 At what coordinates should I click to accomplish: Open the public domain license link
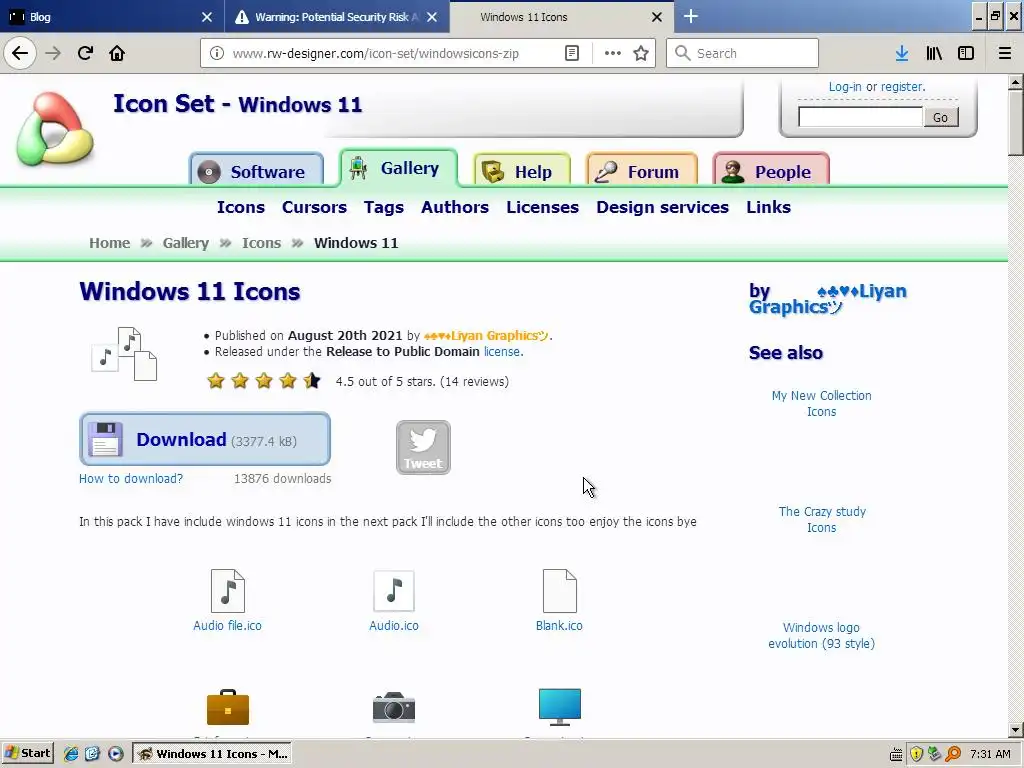coord(503,351)
